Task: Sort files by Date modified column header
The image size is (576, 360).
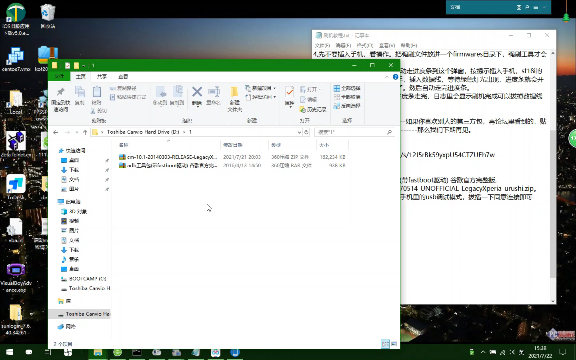Action: tap(244, 145)
